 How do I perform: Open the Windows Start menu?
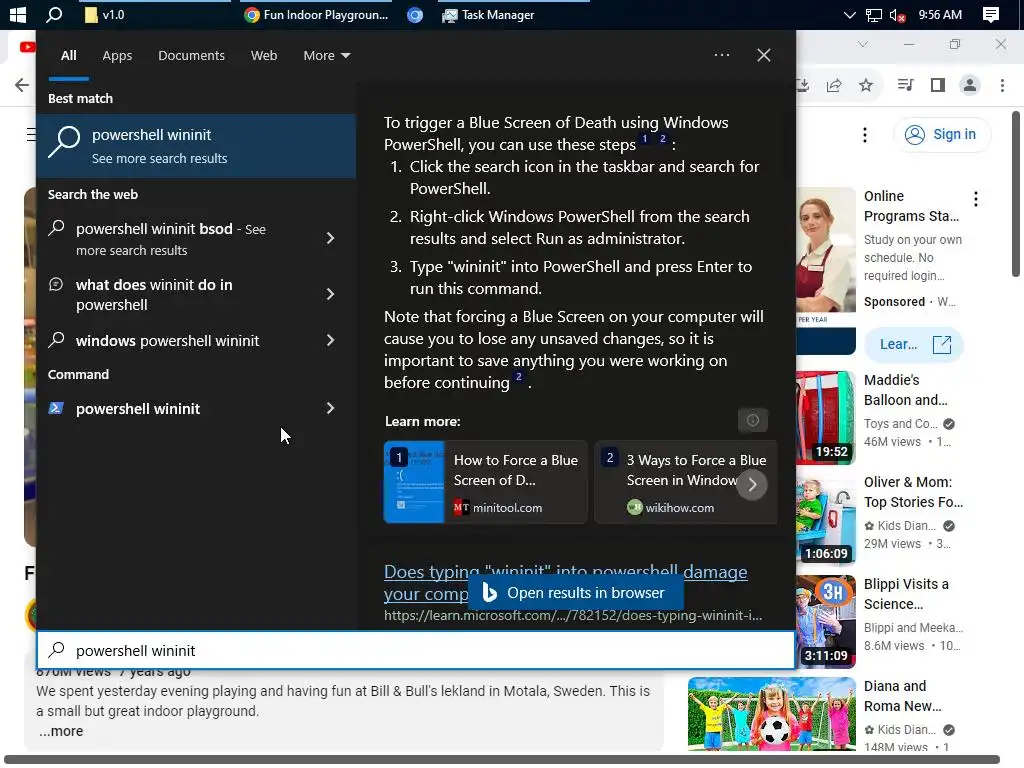[18, 14]
